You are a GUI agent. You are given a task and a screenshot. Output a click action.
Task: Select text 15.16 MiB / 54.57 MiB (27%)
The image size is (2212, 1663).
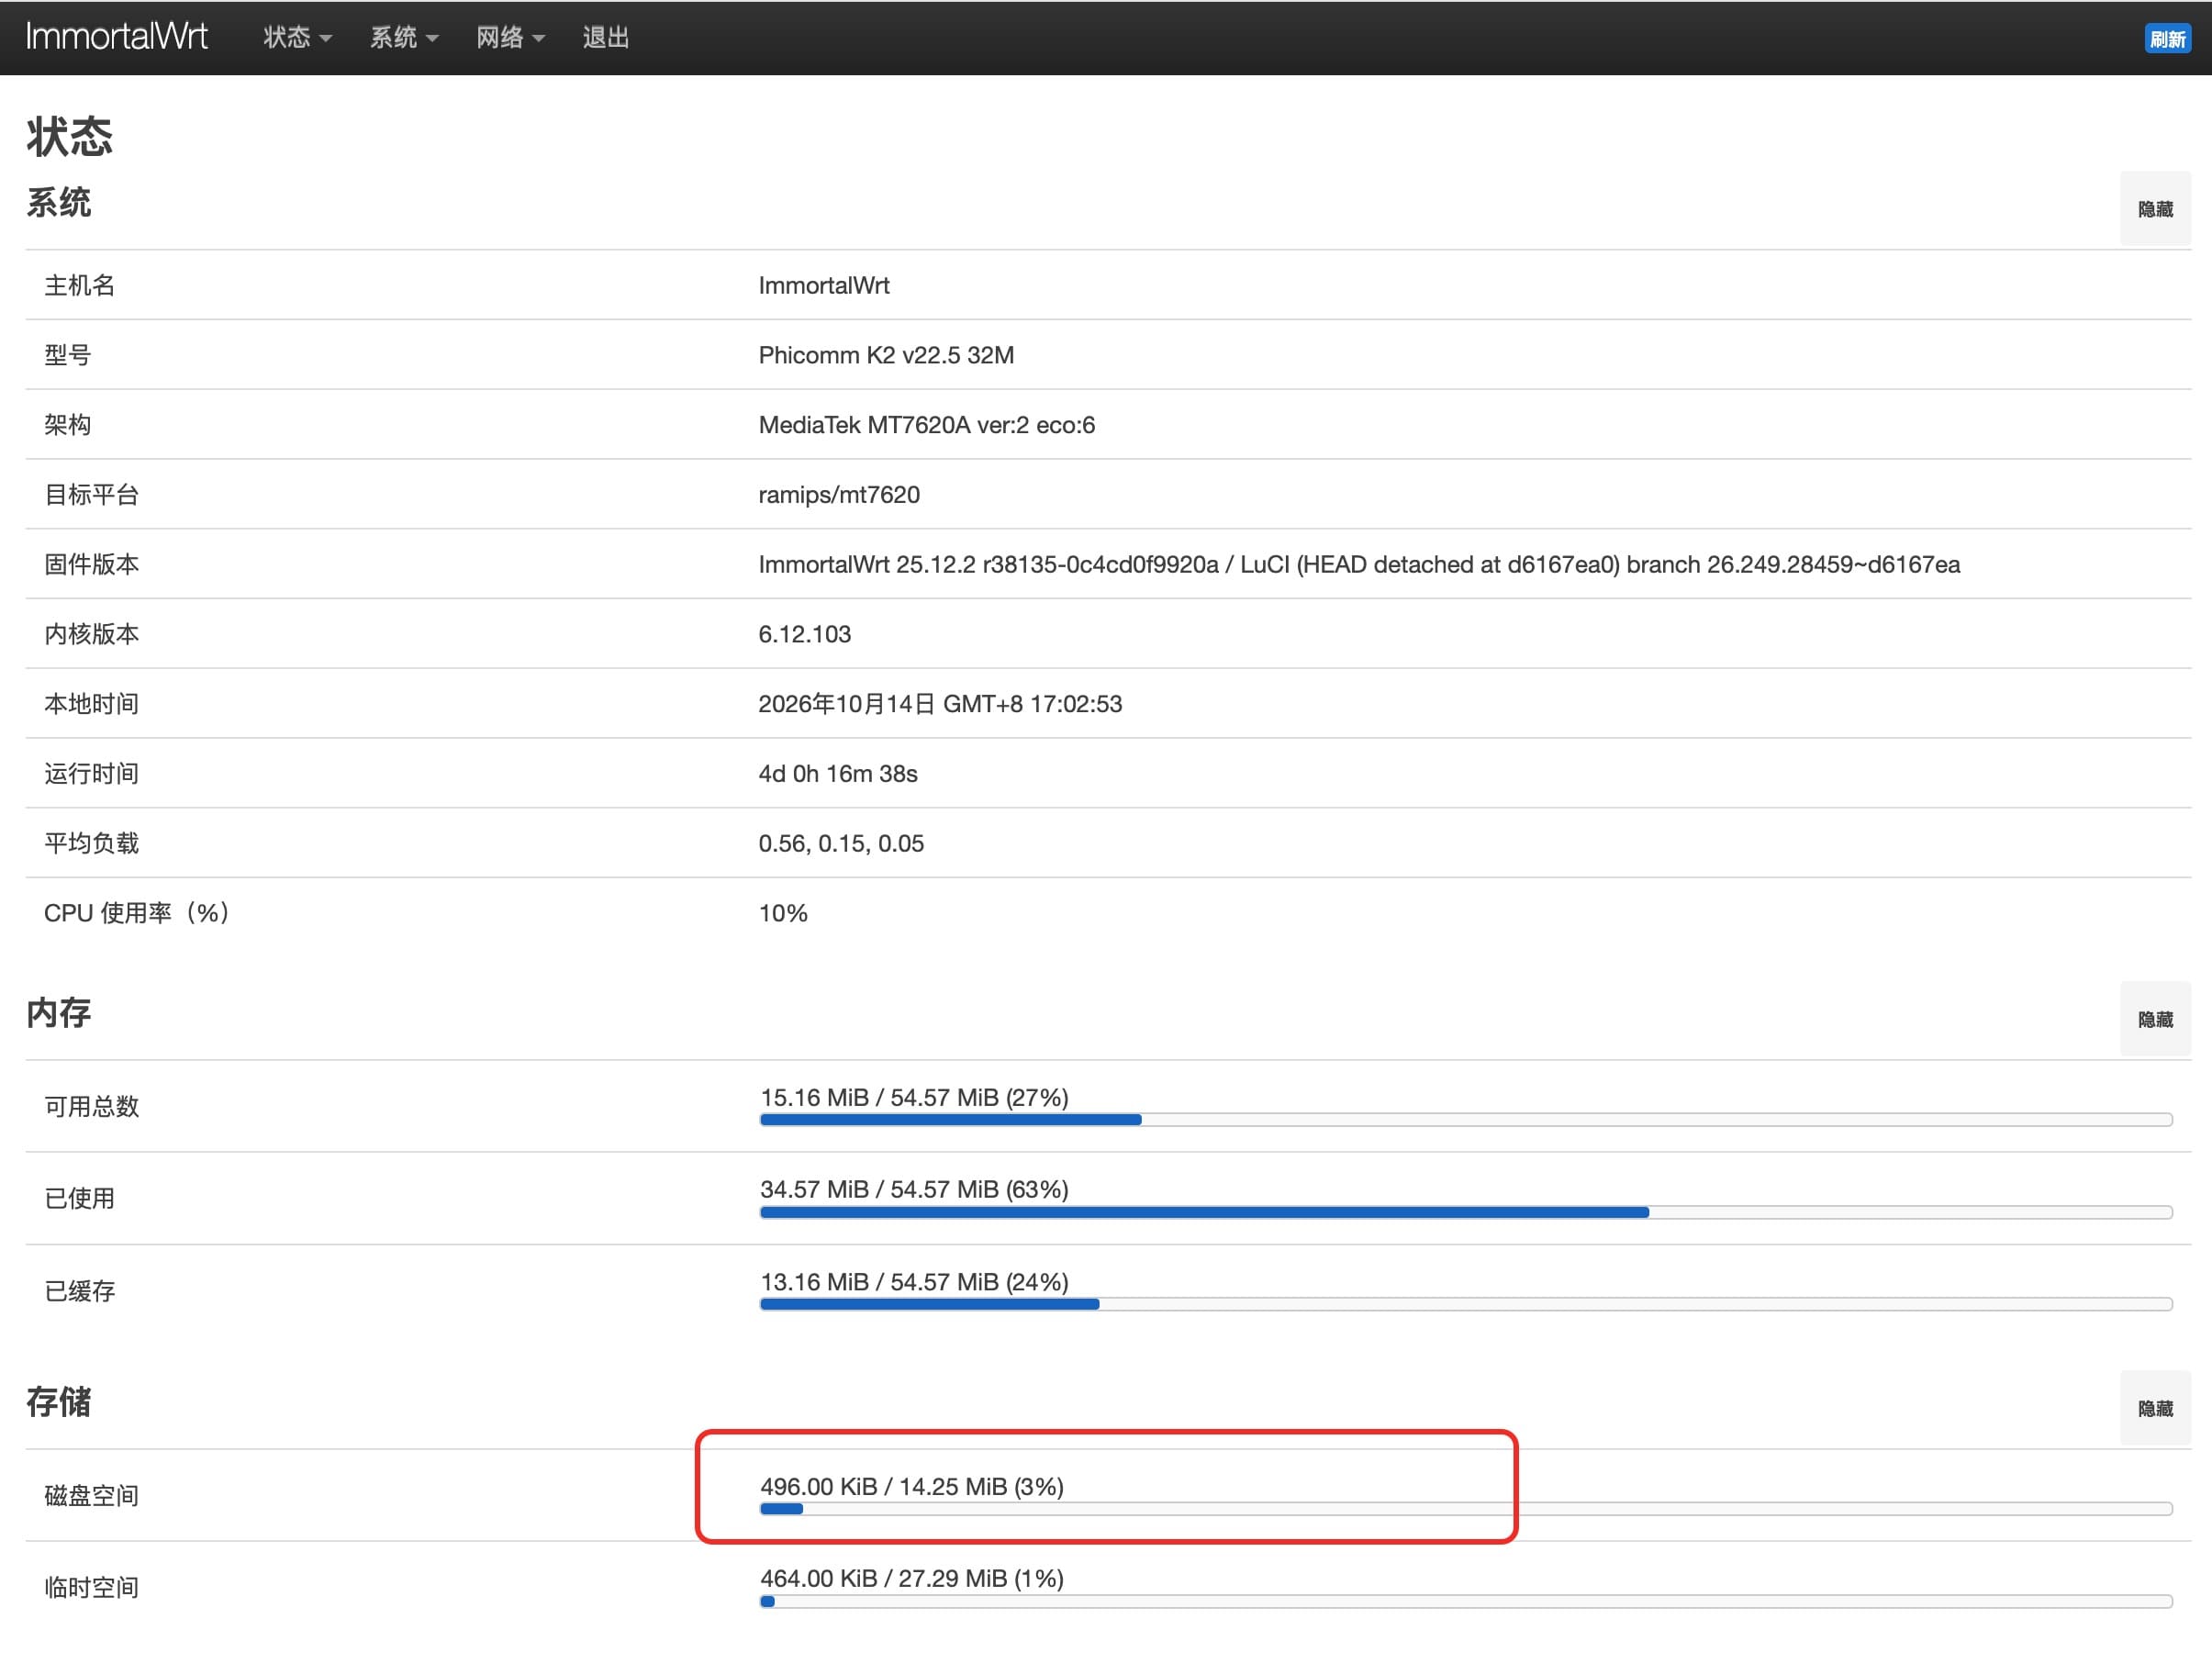click(x=914, y=1098)
